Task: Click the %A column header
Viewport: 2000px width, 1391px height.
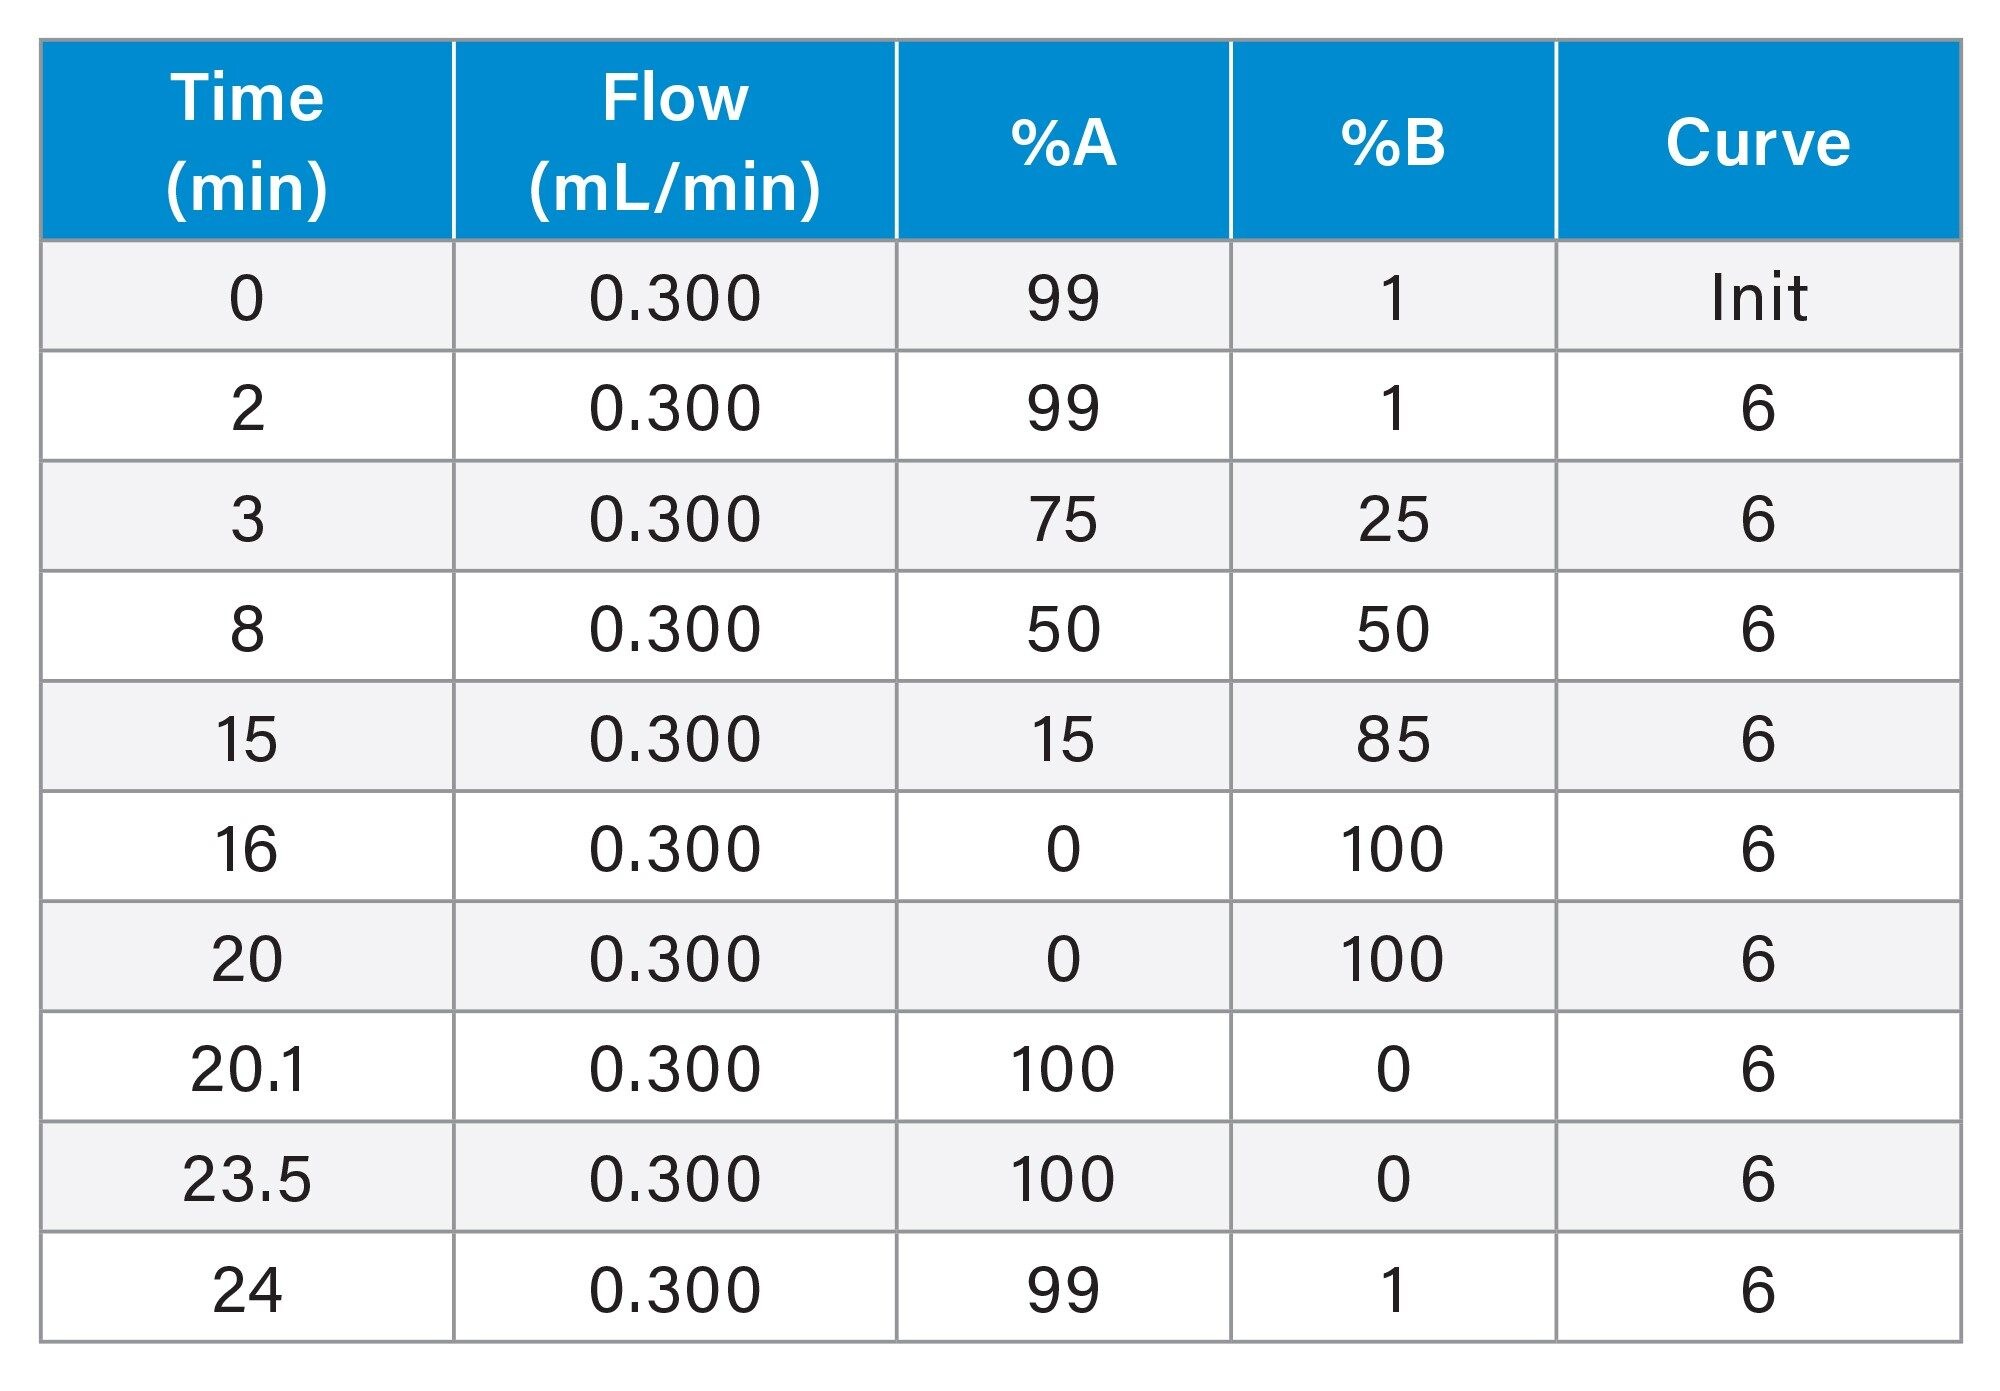Action: 1063,141
